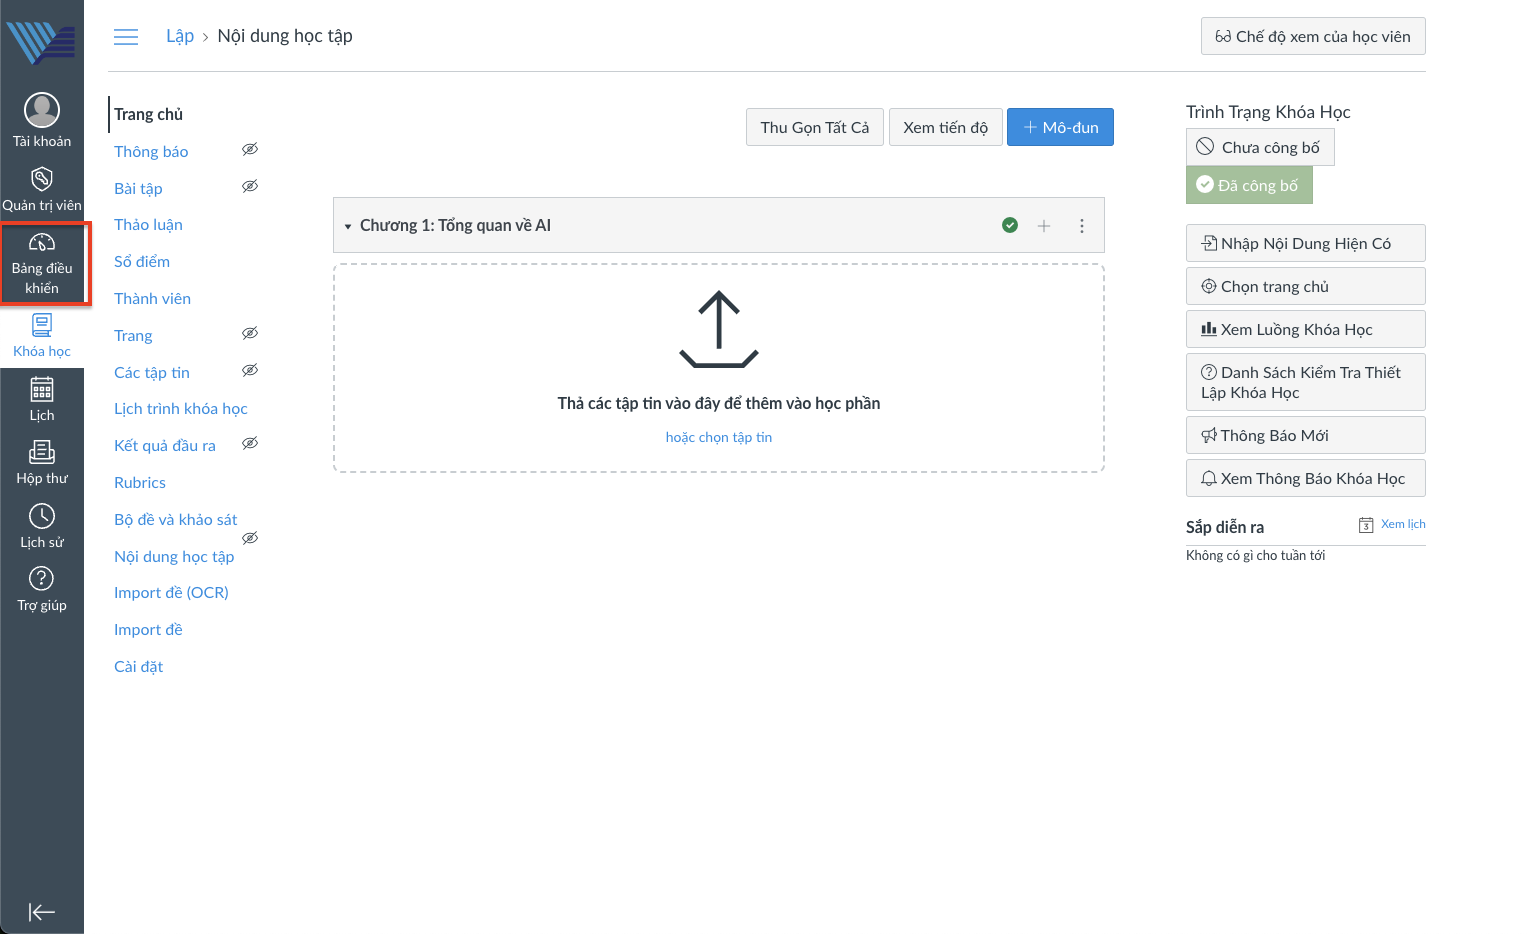Open Trợ giúp help icon
This screenshot has width=1529, height=934.
coord(42,580)
